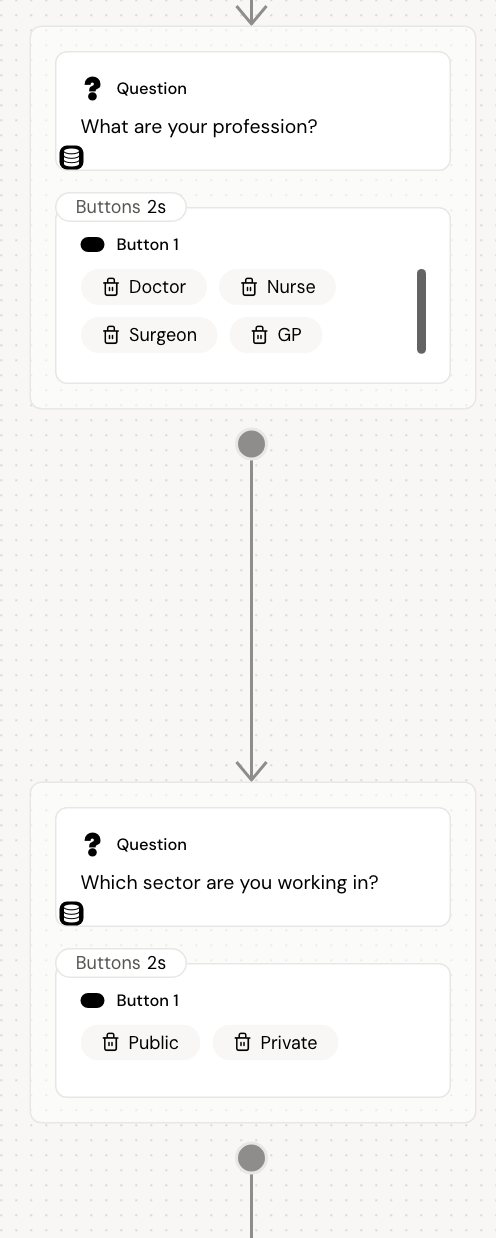Remove the Surgeon option with trash icon
Screen dimensions: 496x1238
(x=111, y=335)
